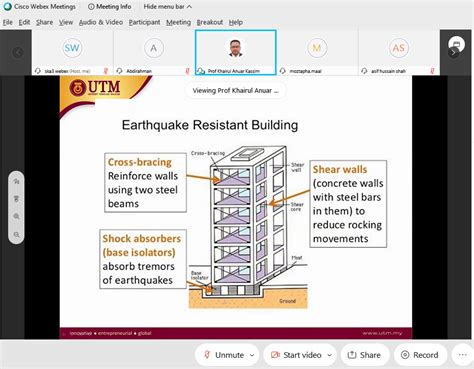Zoom in on the shared content
Screen dimensions: 474x369
(16, 217)
